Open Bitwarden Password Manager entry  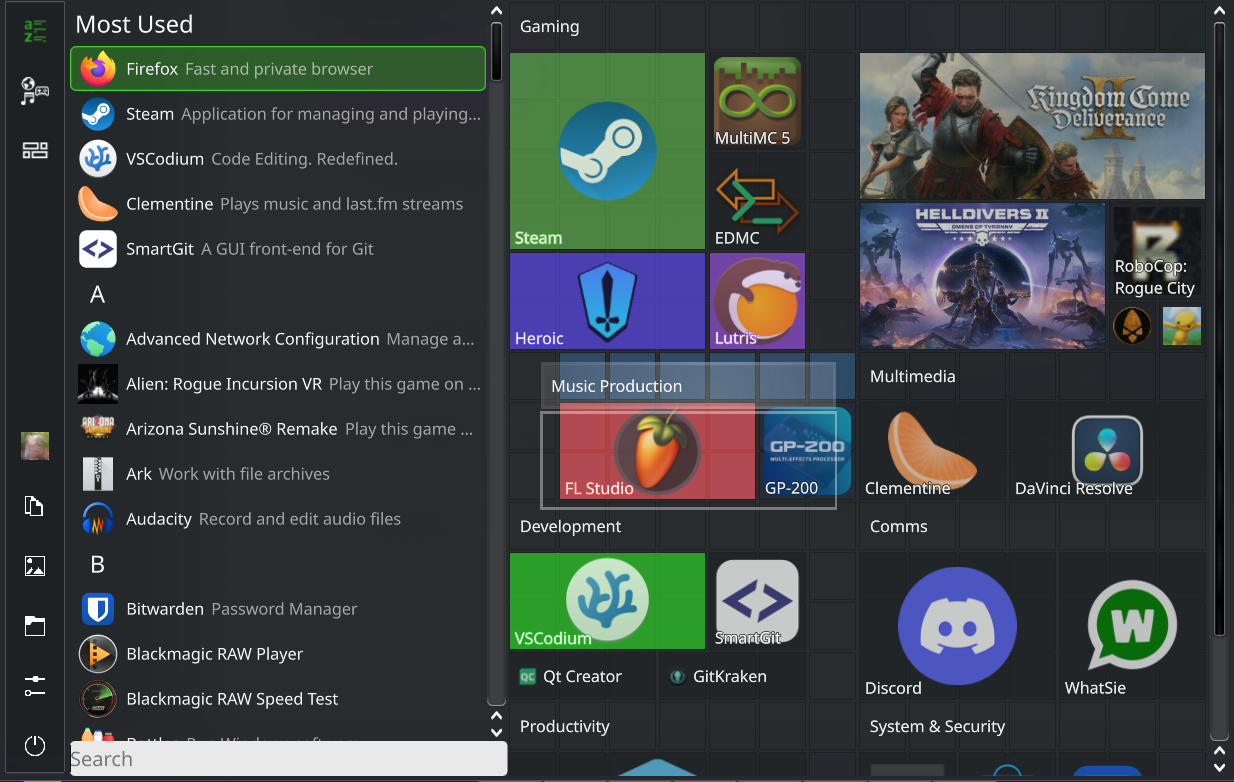(278, 609)
